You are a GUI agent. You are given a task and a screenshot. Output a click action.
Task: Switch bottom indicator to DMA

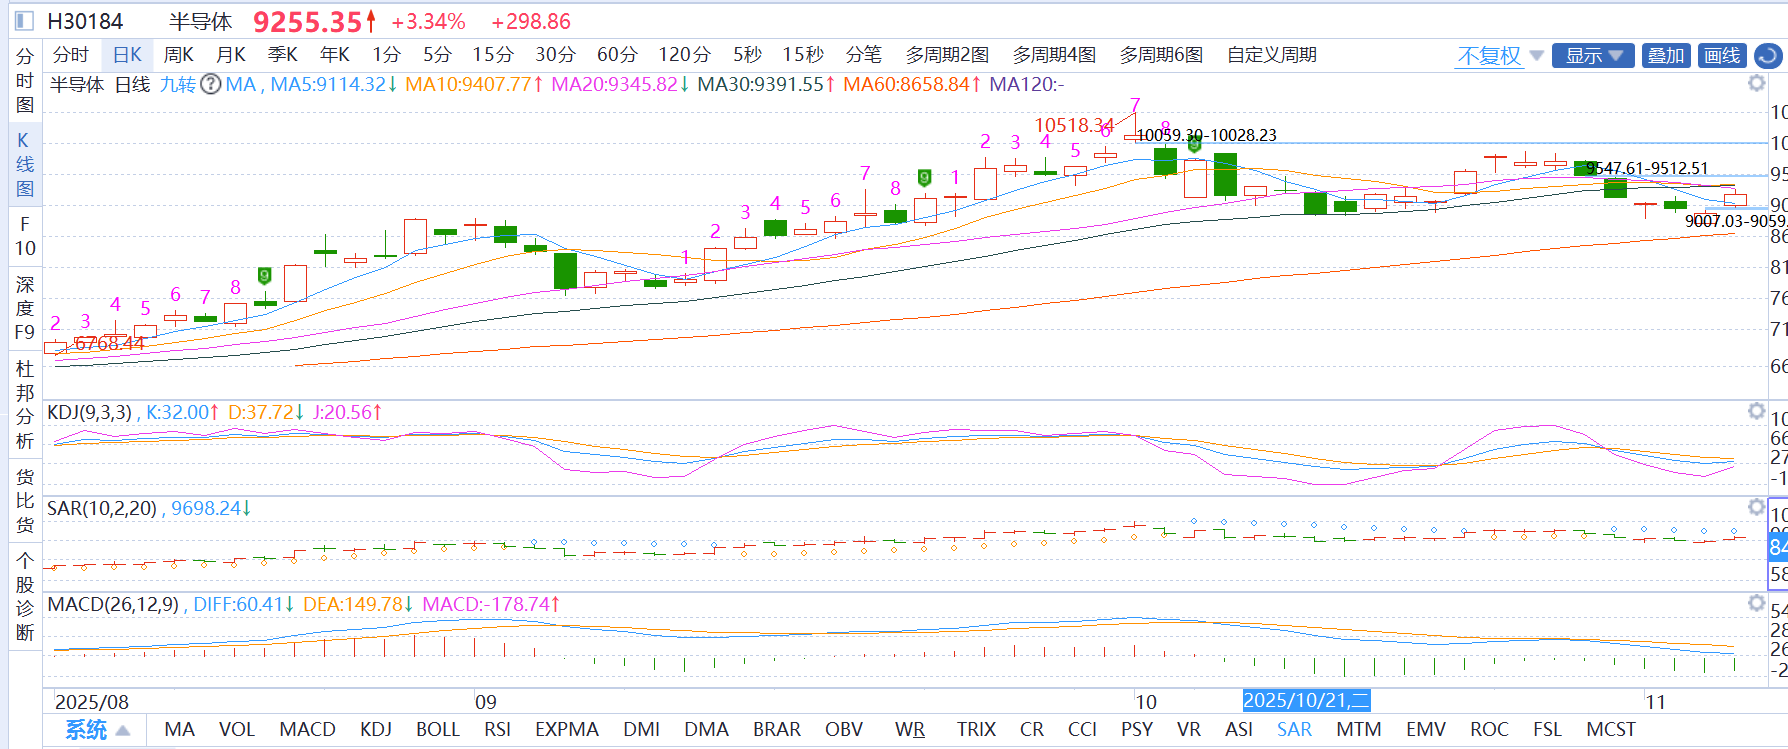pyautogui.click(x=706, y=730)
